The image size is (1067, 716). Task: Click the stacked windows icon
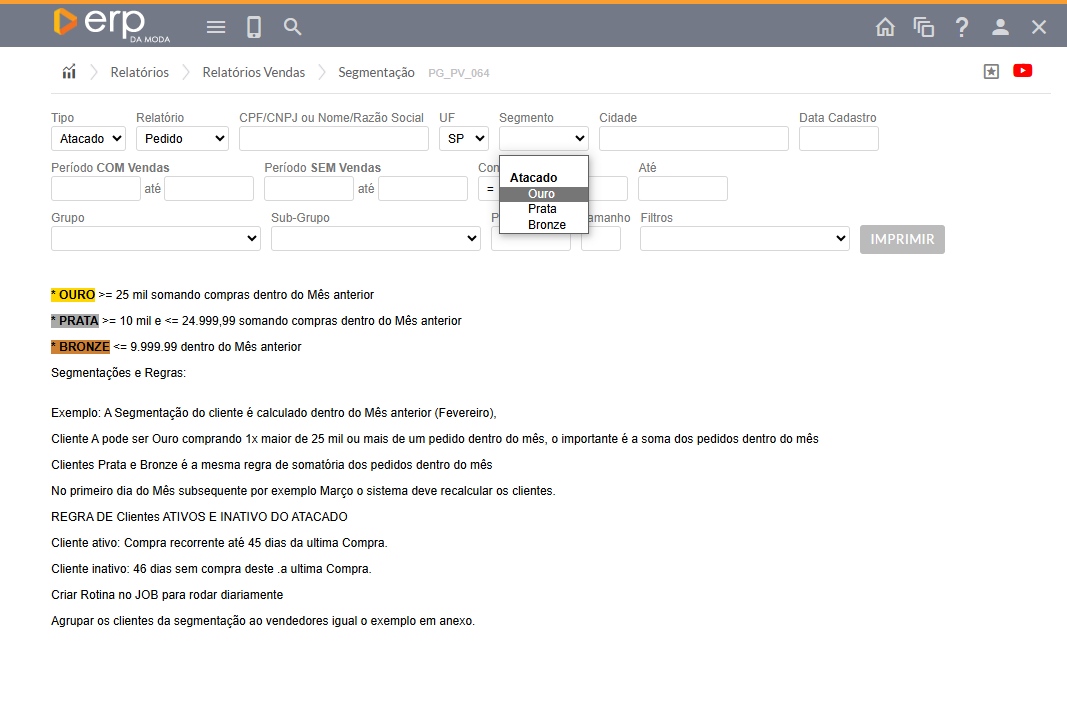923,27
